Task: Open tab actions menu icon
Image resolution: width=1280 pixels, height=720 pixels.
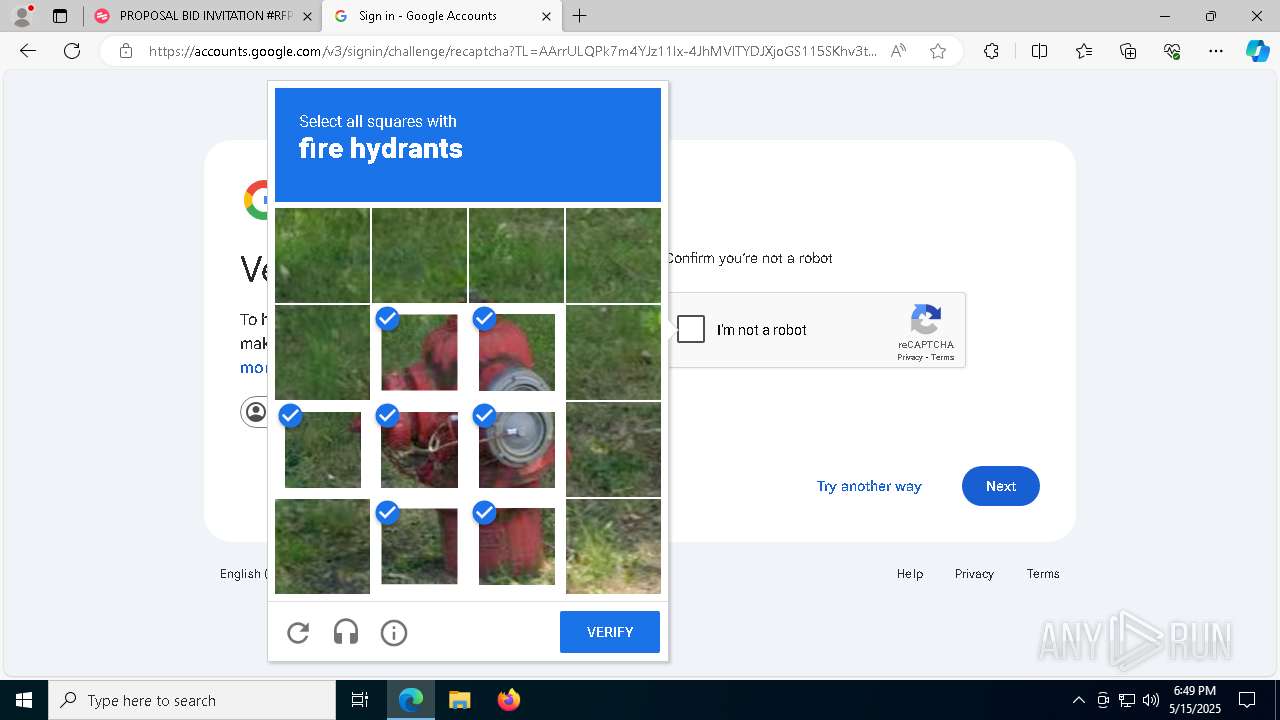Action: pos(60,16)
